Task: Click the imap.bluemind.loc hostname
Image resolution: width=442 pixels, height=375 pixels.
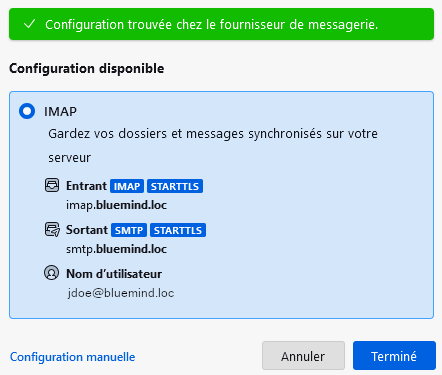Action: [x=116, y=205]
